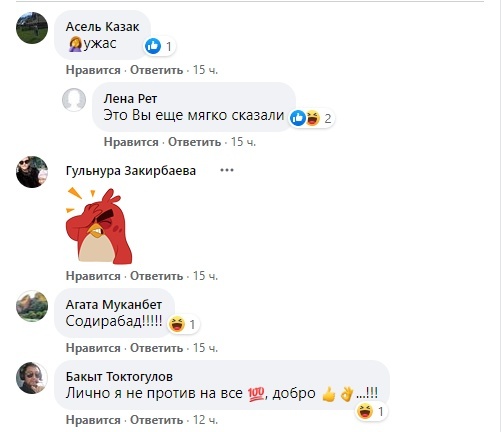This screenshot has height=432, width=501.
Task: Click the laughing reaction on Агата Муканбет's comment
Action: click(x=177, y=324)
